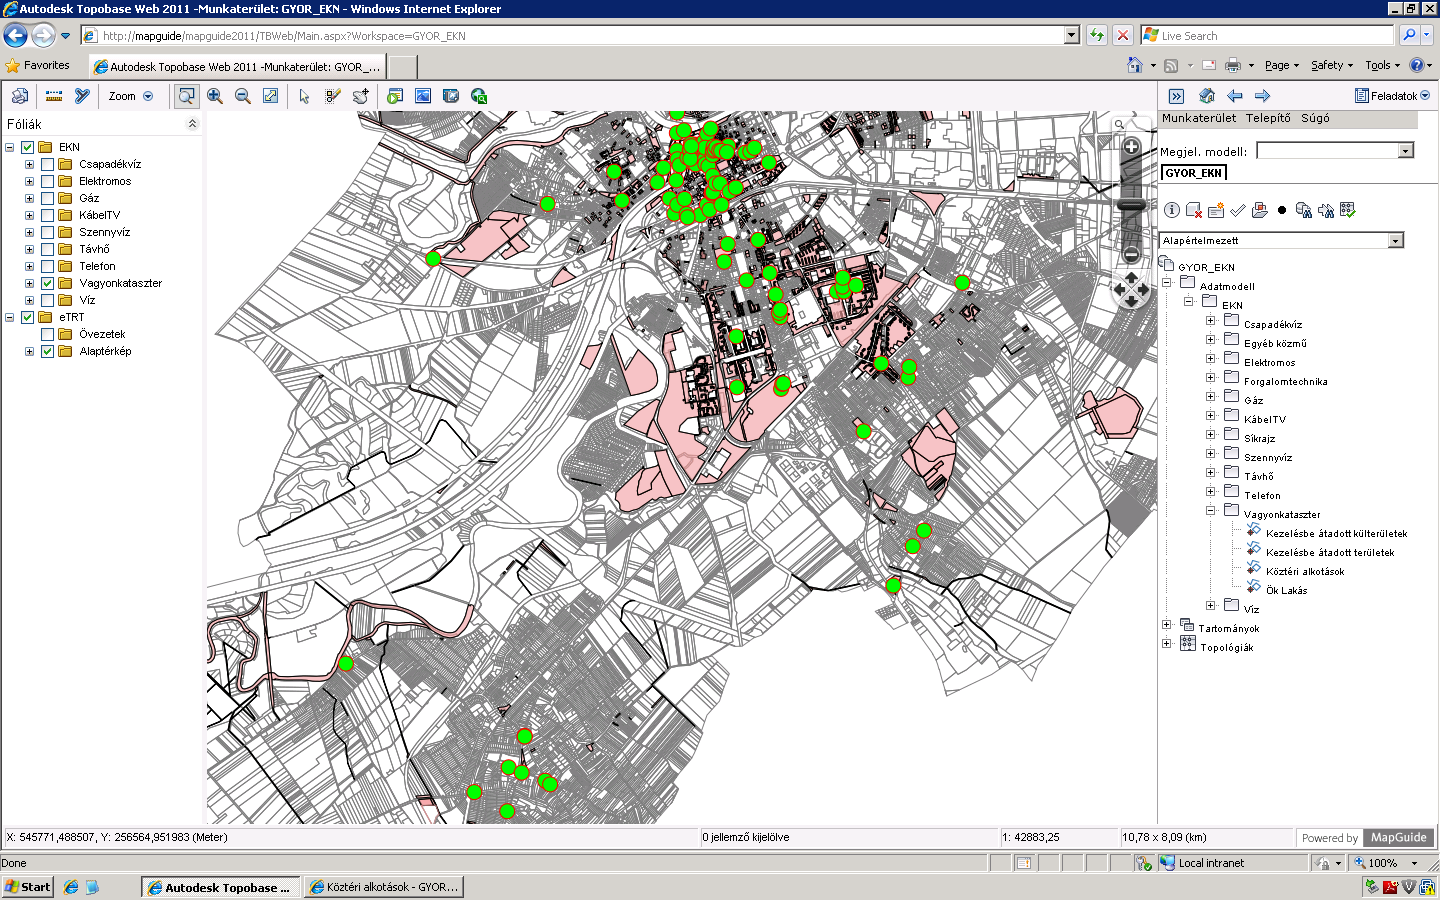Click the zoom in magnifier
This screenshot has width=1440, height=900.
pyautogui.click(x=215, y=96)
